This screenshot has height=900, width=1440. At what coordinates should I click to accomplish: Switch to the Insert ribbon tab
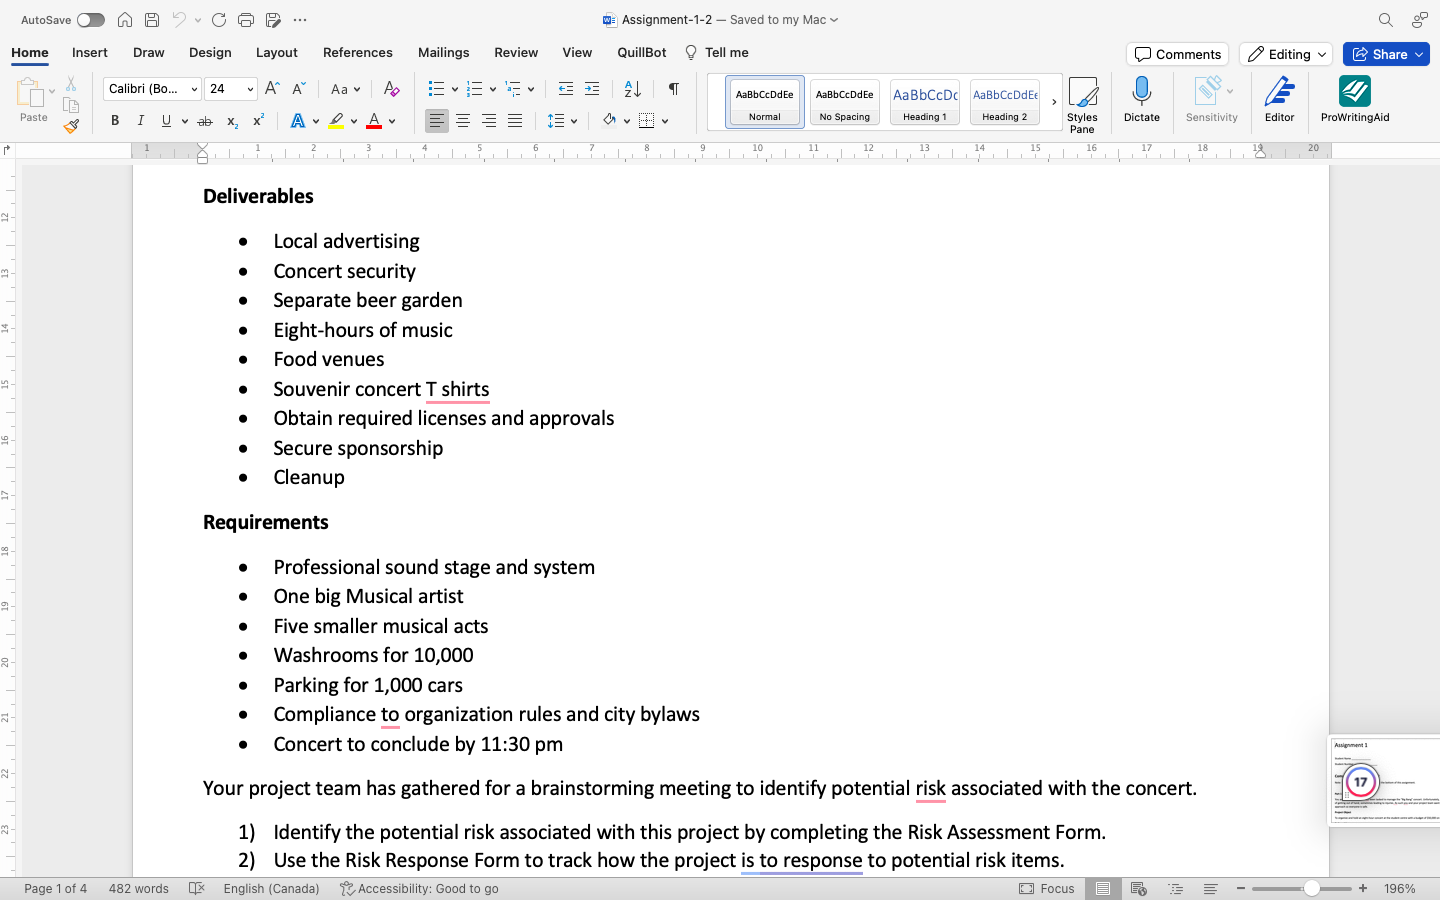click(x=90, y=52)
